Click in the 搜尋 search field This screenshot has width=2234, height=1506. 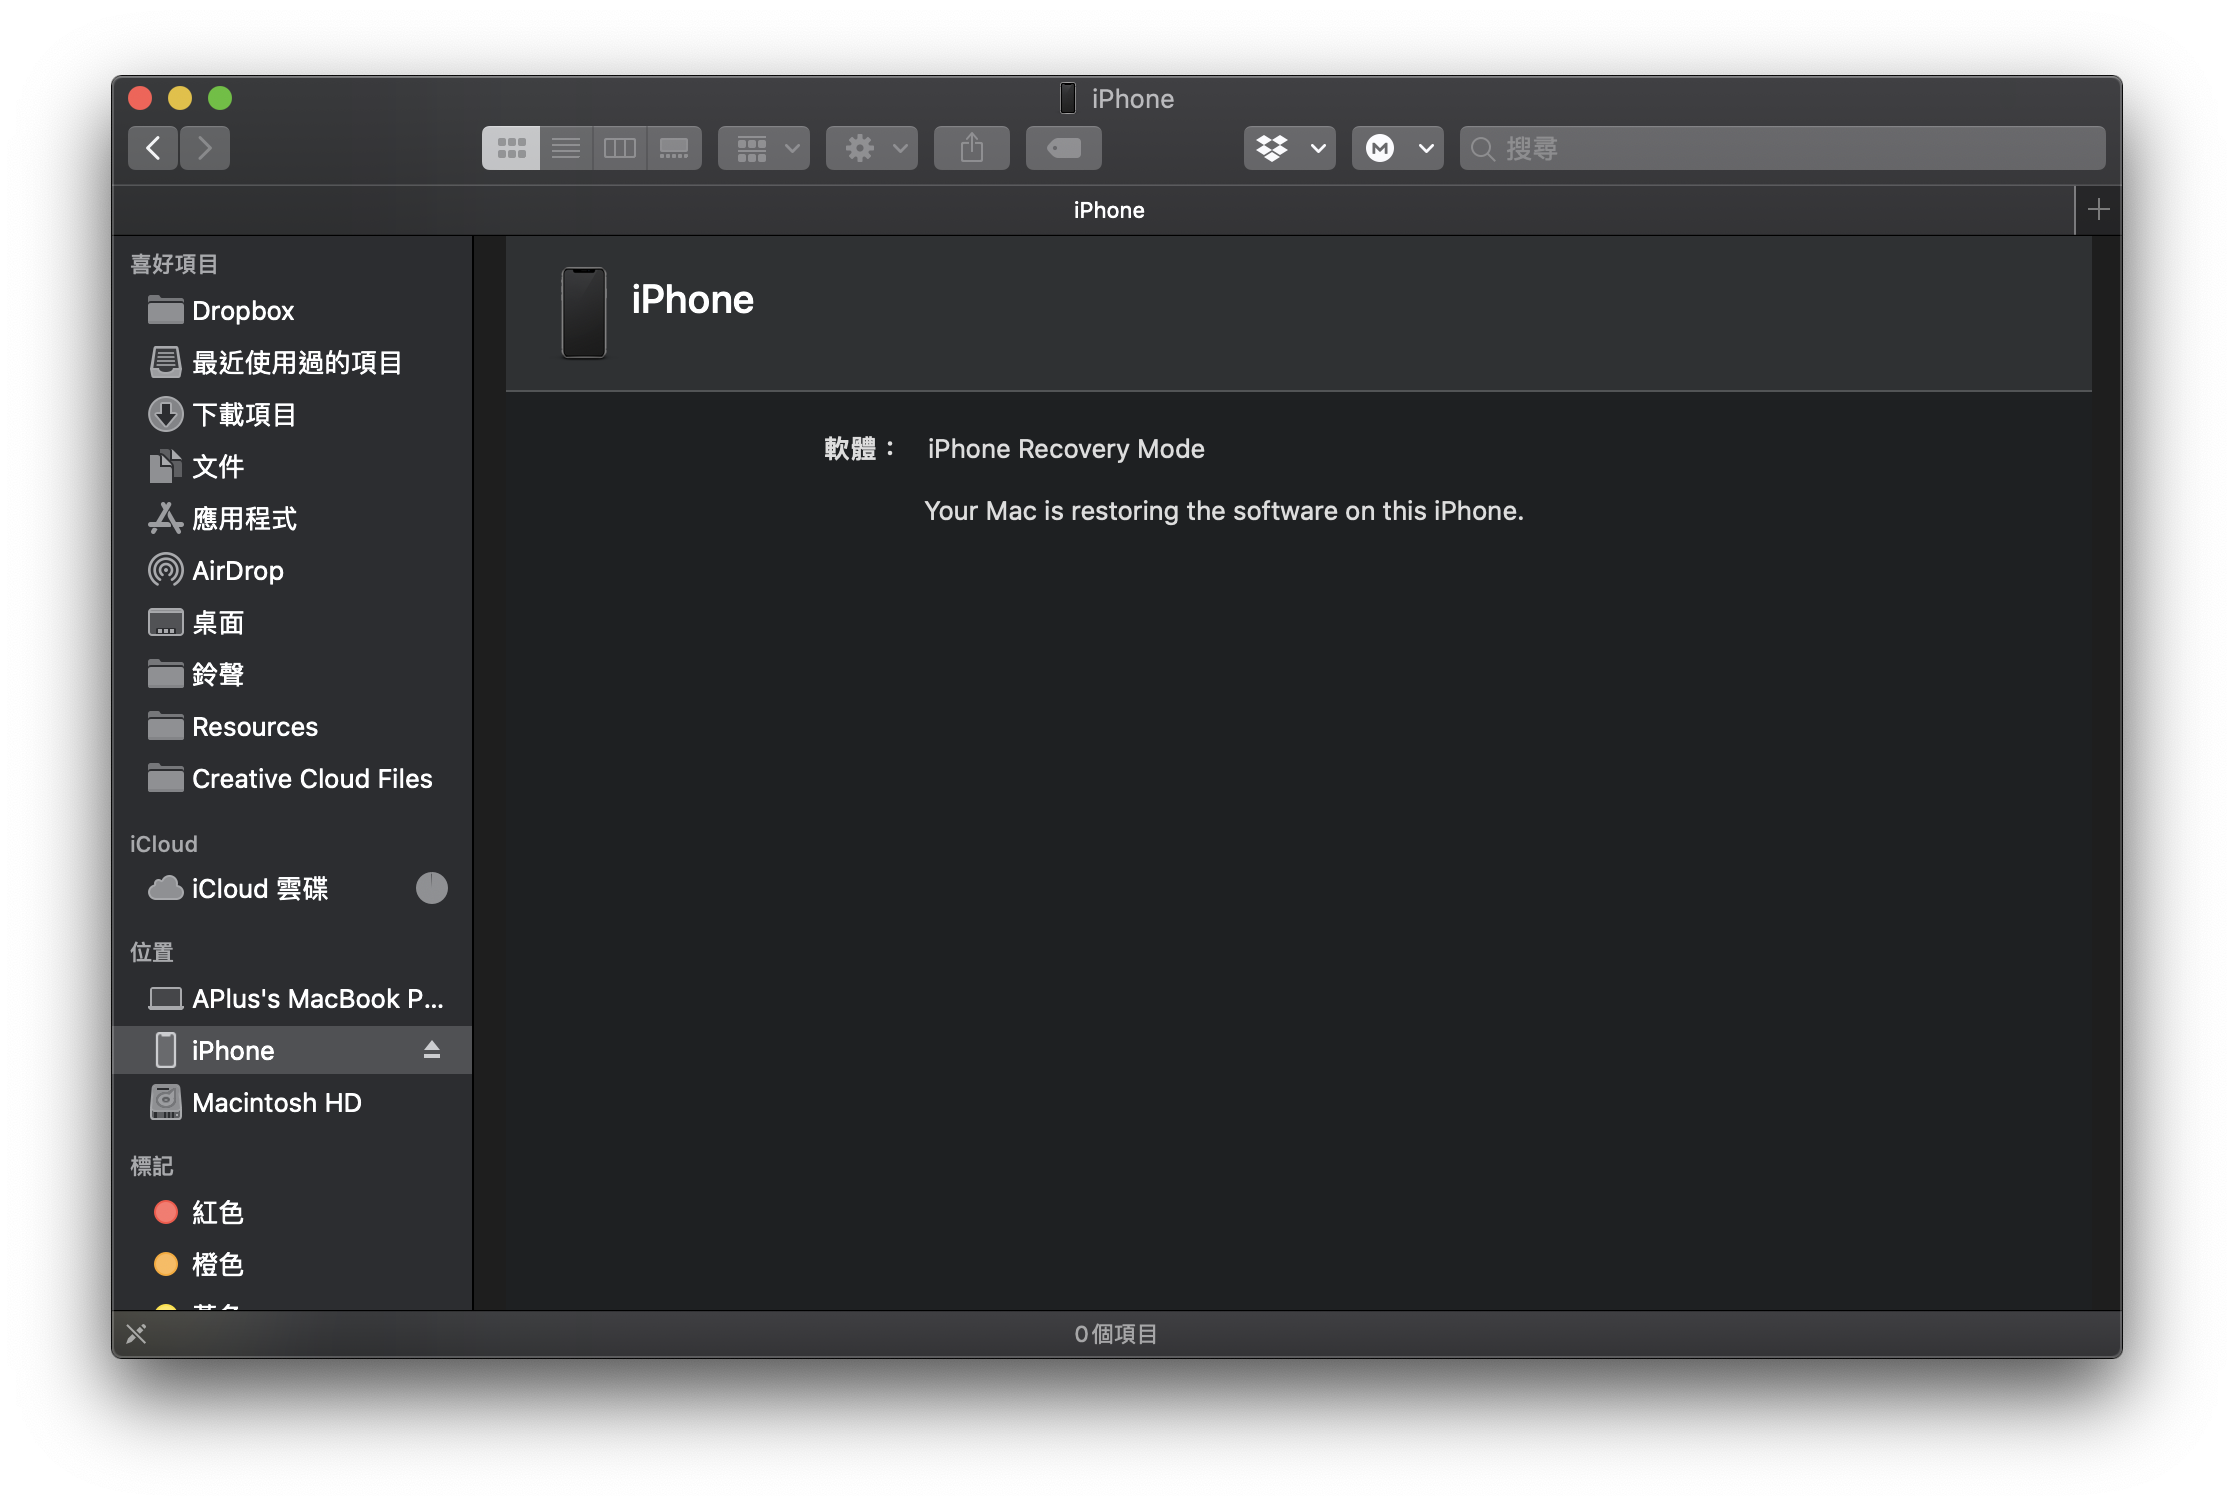1783,148
